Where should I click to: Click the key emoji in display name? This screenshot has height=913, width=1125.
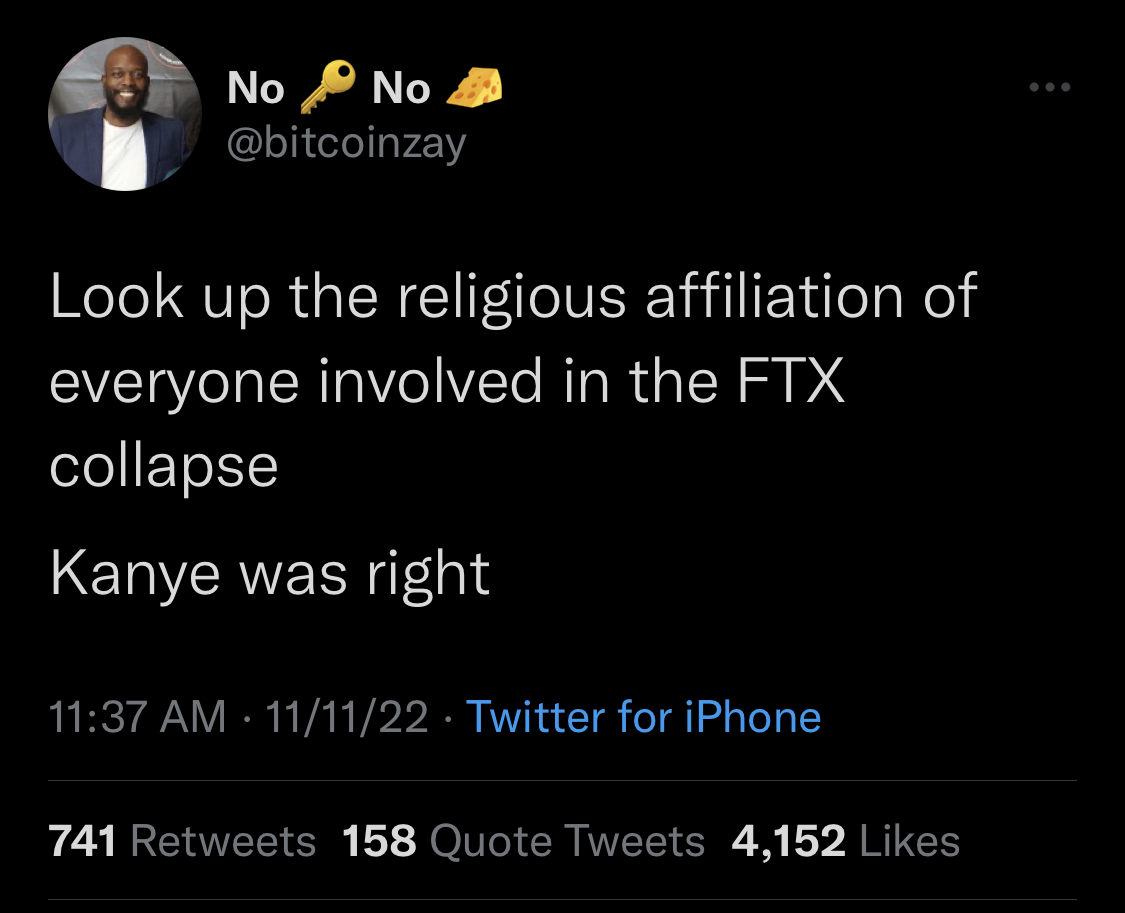(328, 87)
